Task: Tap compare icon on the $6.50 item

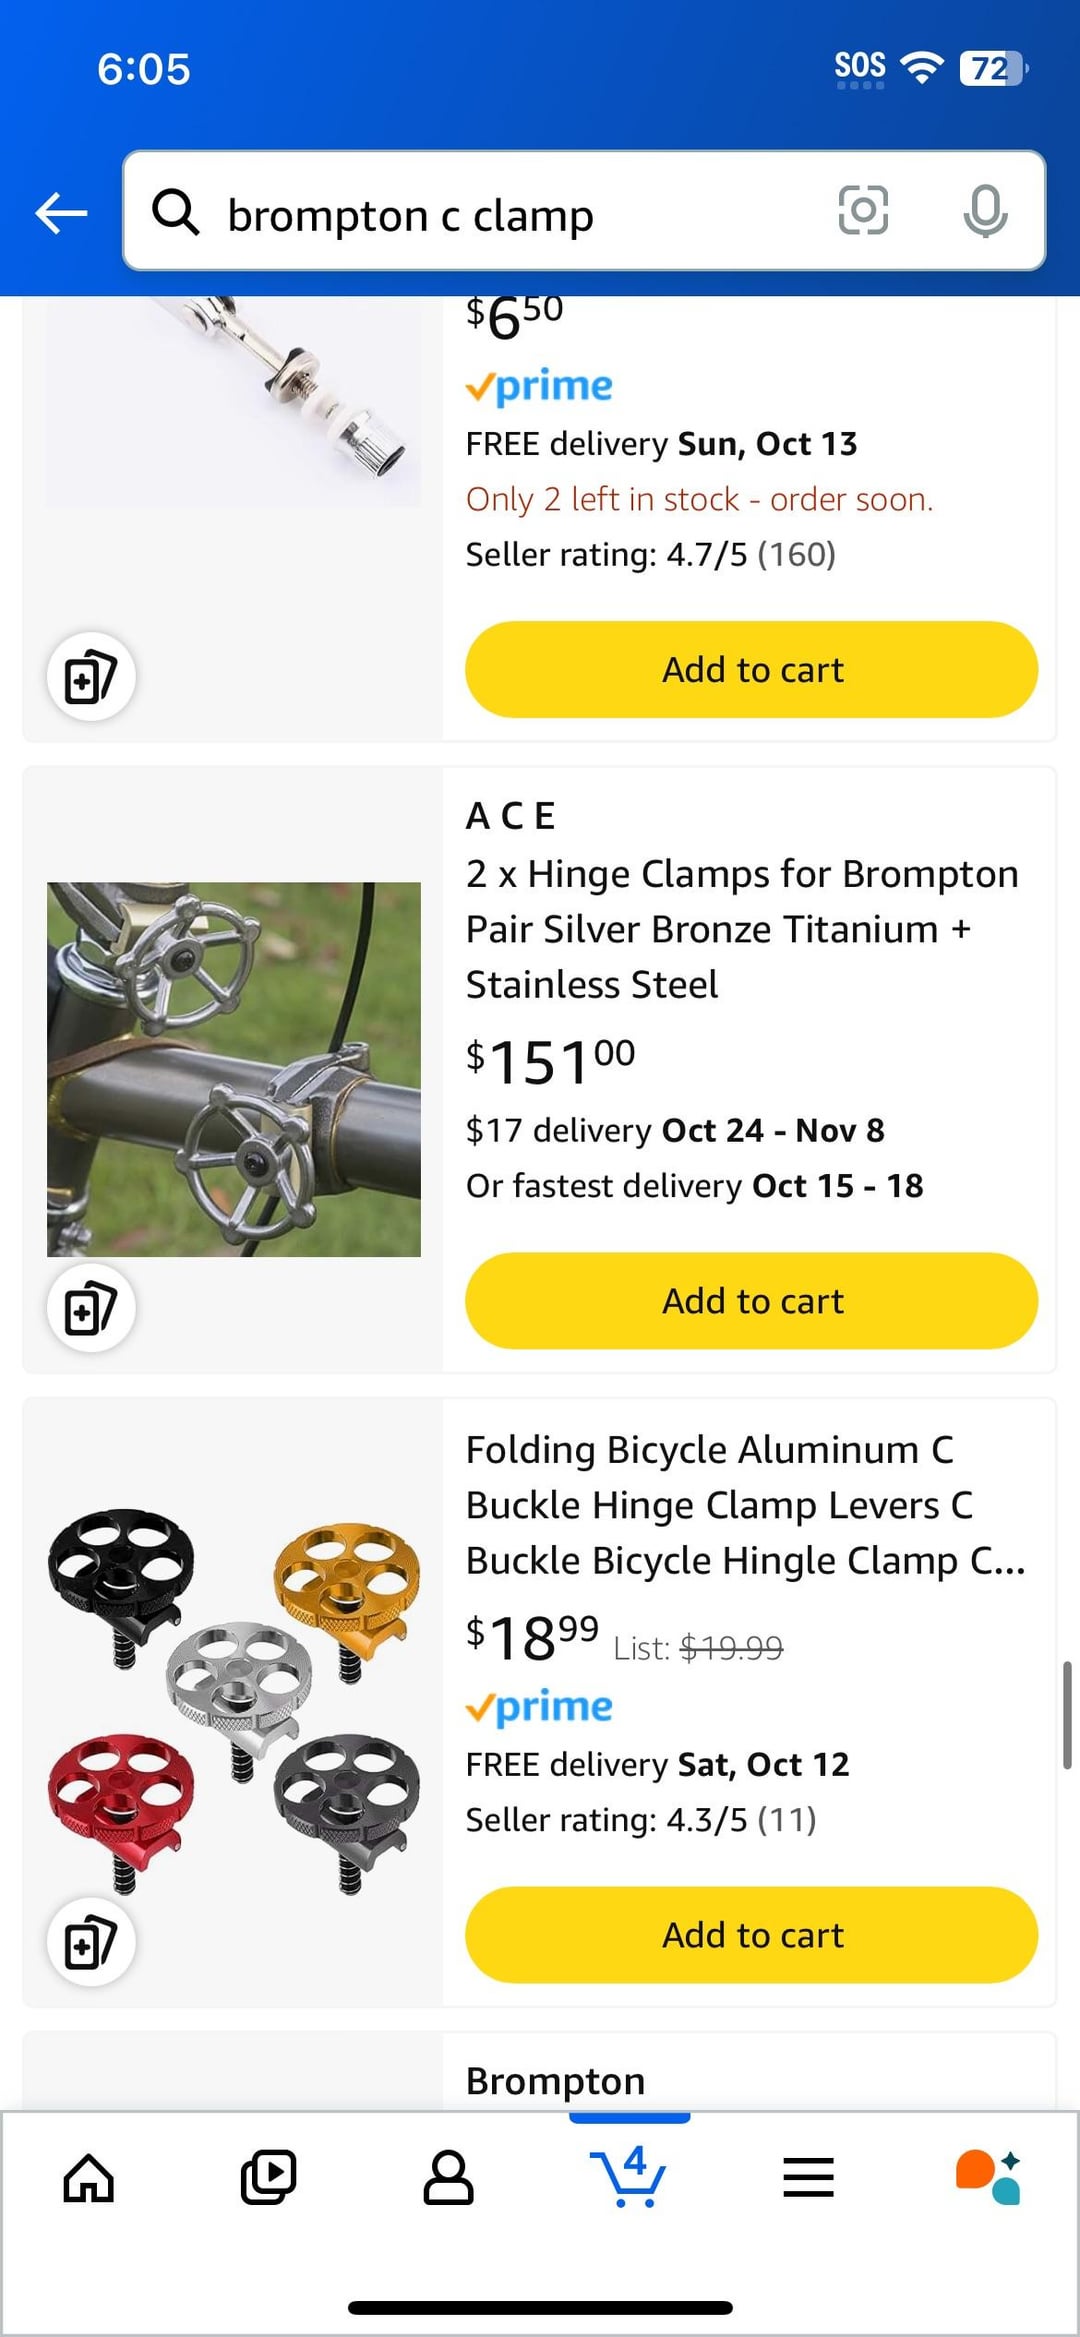Action: point(91,677)
